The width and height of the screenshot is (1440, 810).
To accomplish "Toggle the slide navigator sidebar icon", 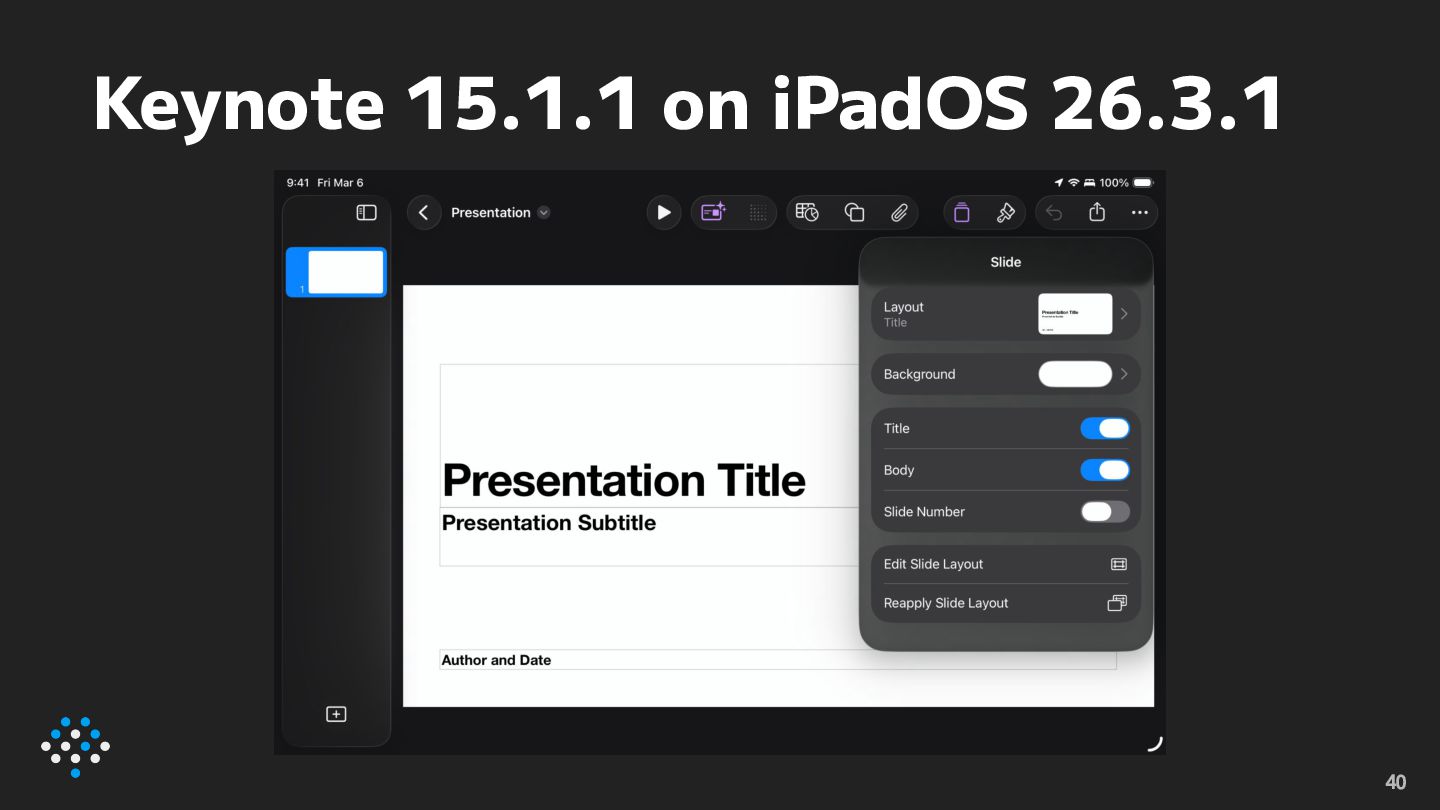I will click(x=367, y=213).
